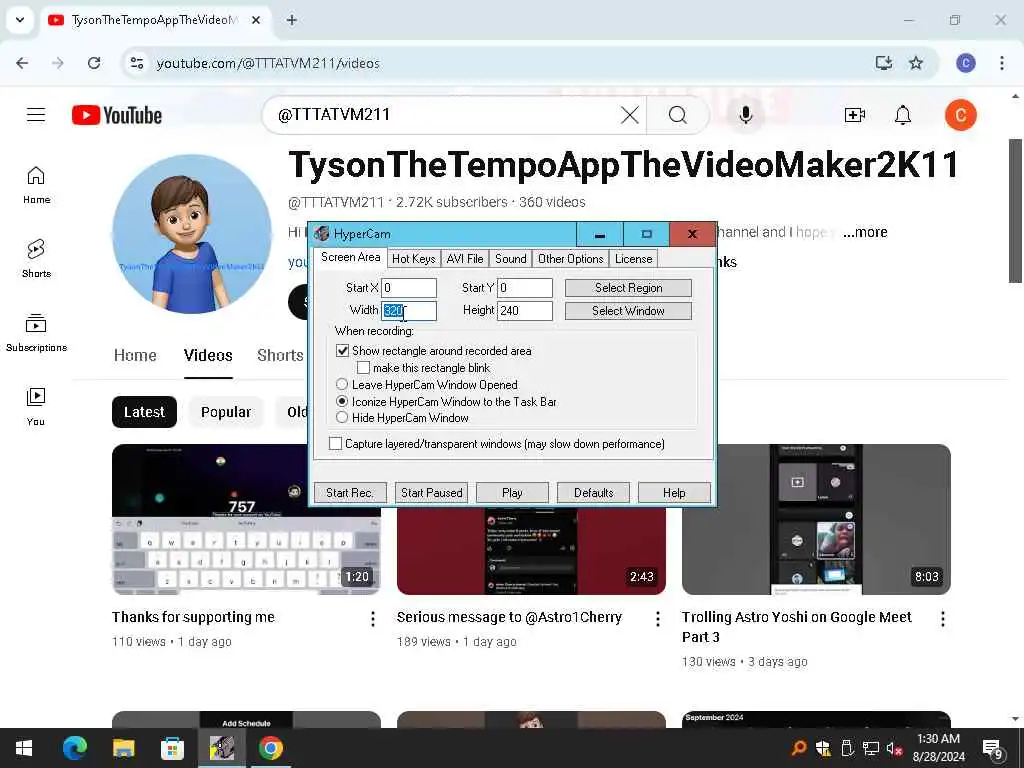Image resolution: width=1024 pixels, height=768 pixels.
Task: View site information icon in address bar
Action: click(136, 63)
